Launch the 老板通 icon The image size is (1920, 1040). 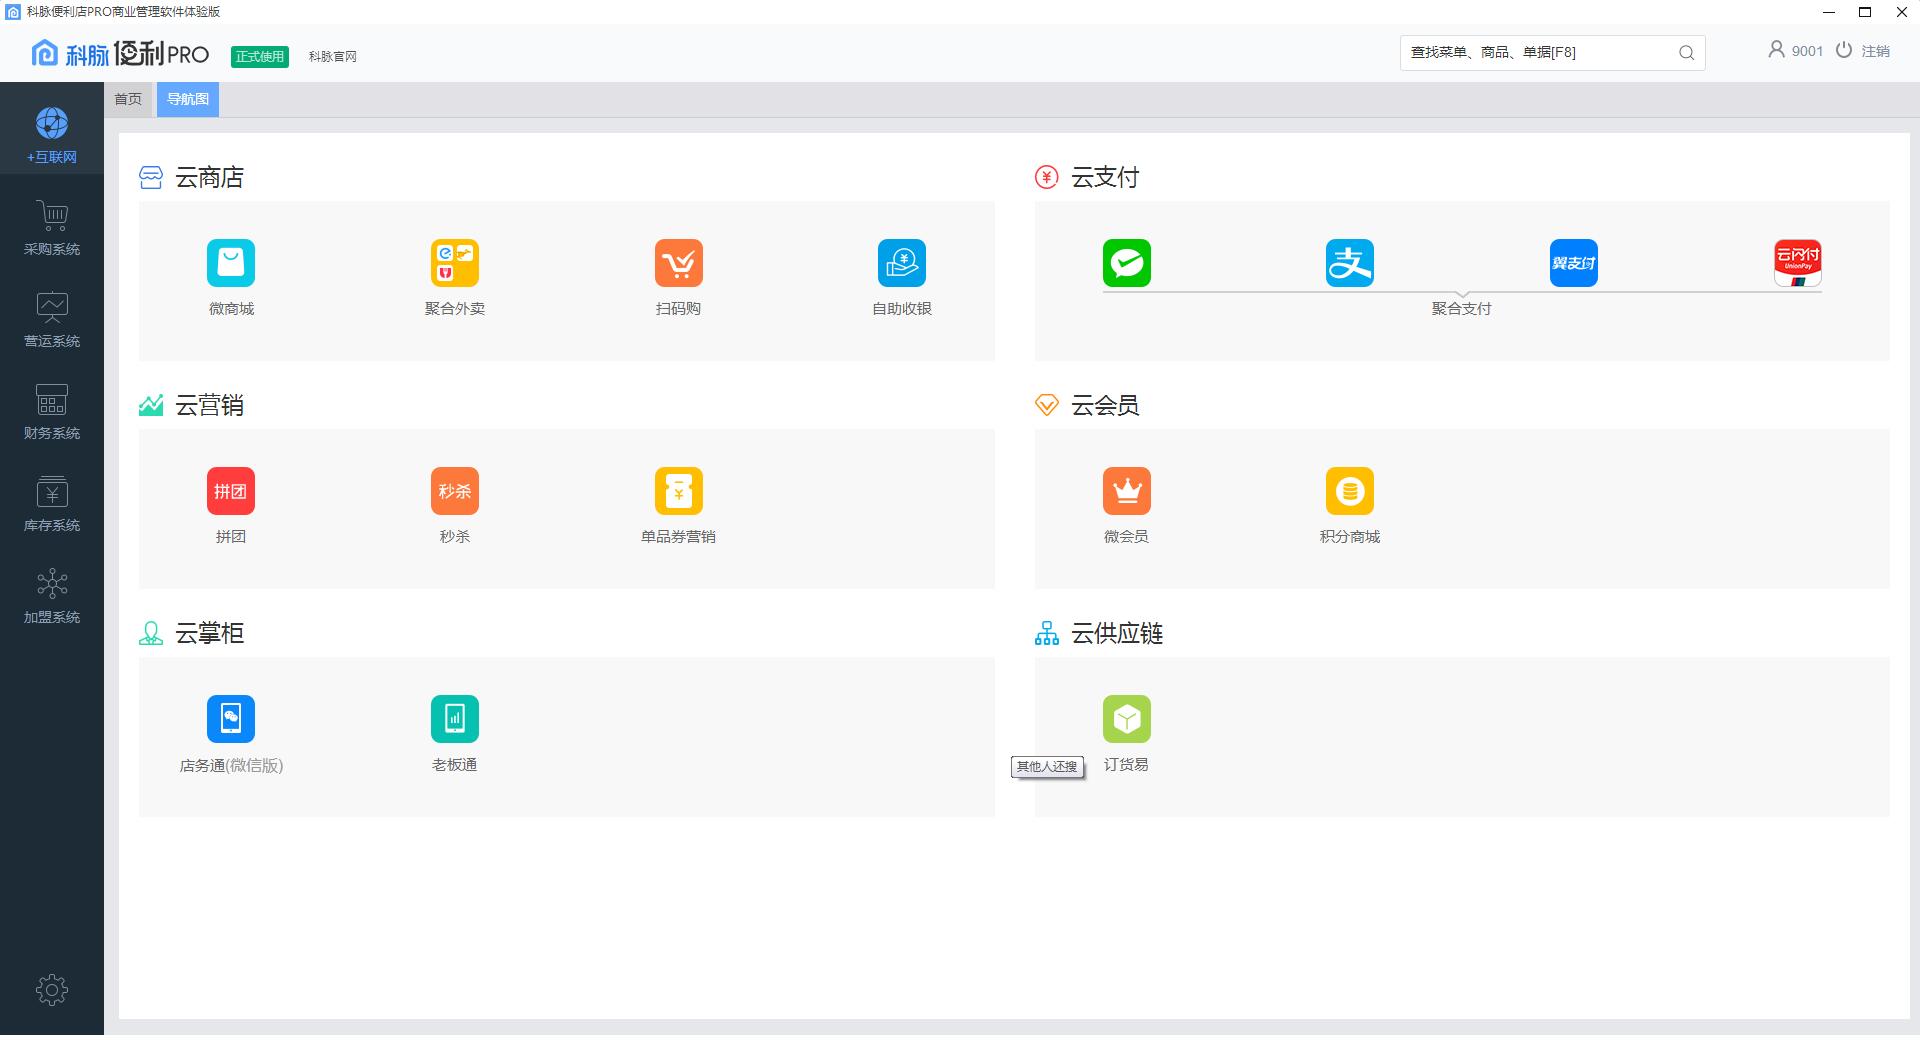455,719
